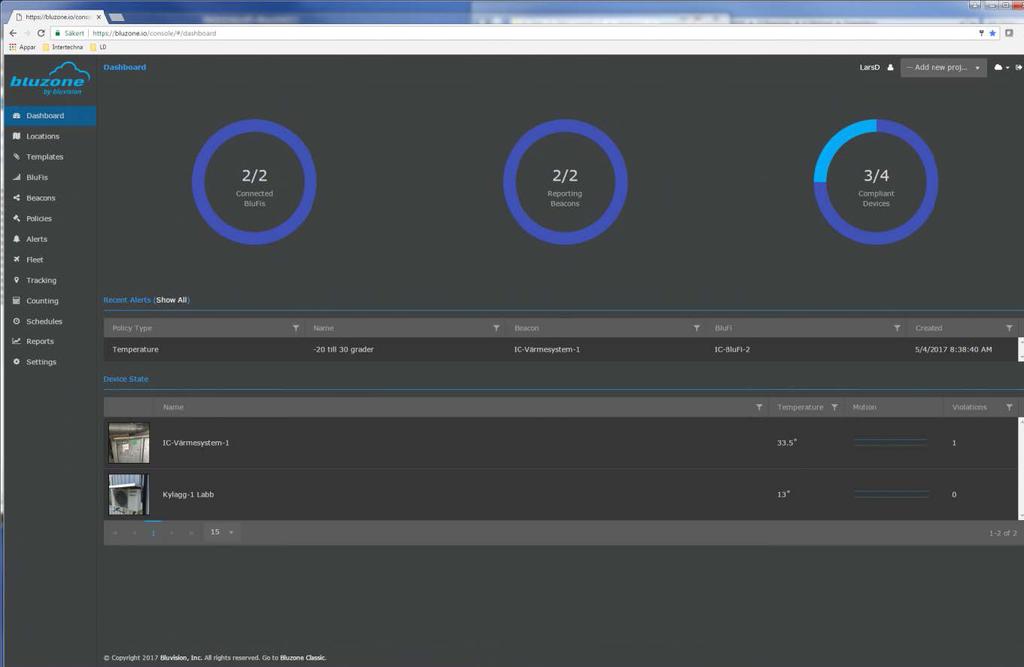Open Dashboard in the sidebar
This screenshot has height=667, width=1024.
point(50,116)
